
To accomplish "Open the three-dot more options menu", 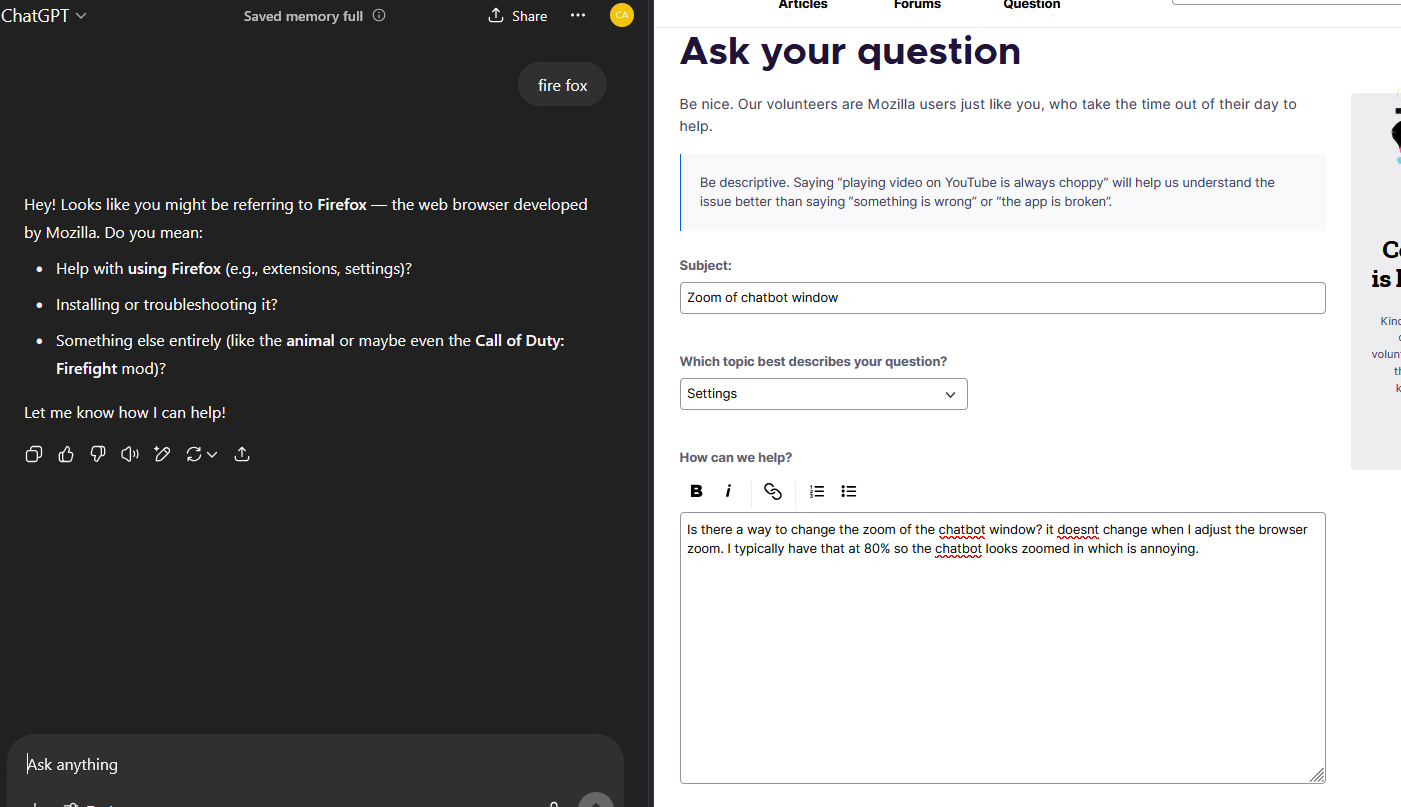I will tap(578, 15).
